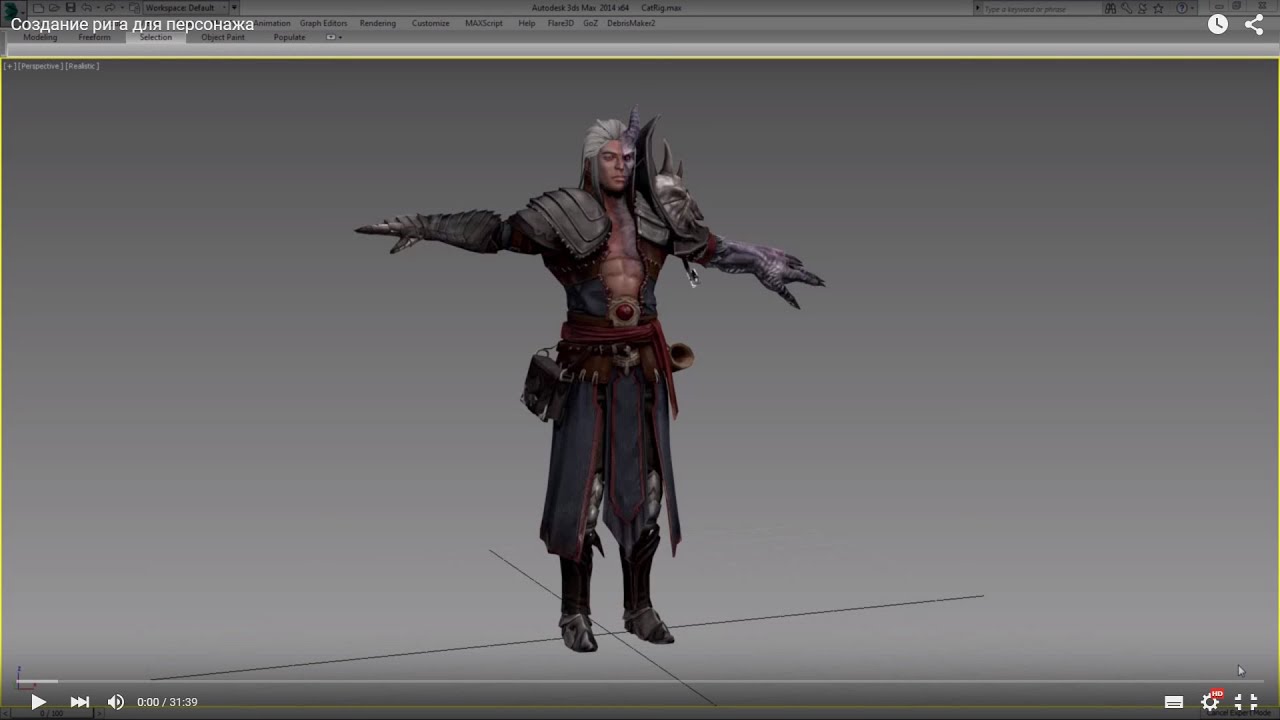Expand the quick access toolbar options arrow
This screenshot has width=1280, height=720.
pyautogui.click(x=234, y=8)
